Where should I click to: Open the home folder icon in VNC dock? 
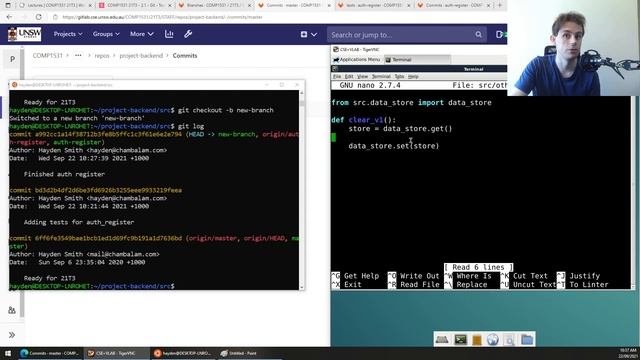527,339
